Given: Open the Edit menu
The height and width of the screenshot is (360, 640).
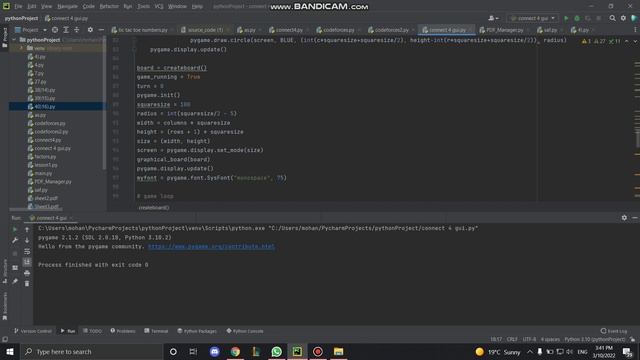Looking at the screenshot, I should click(x=32, y=7).
